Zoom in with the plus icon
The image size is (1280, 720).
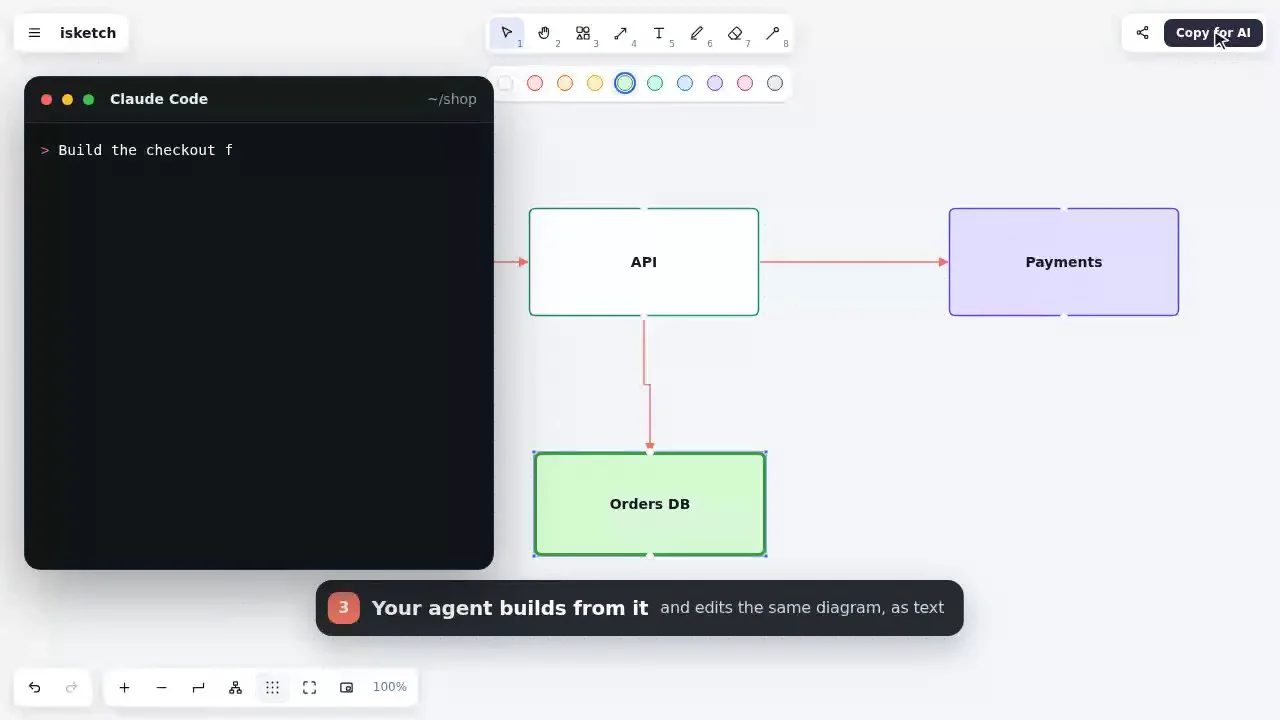(124, 687)
